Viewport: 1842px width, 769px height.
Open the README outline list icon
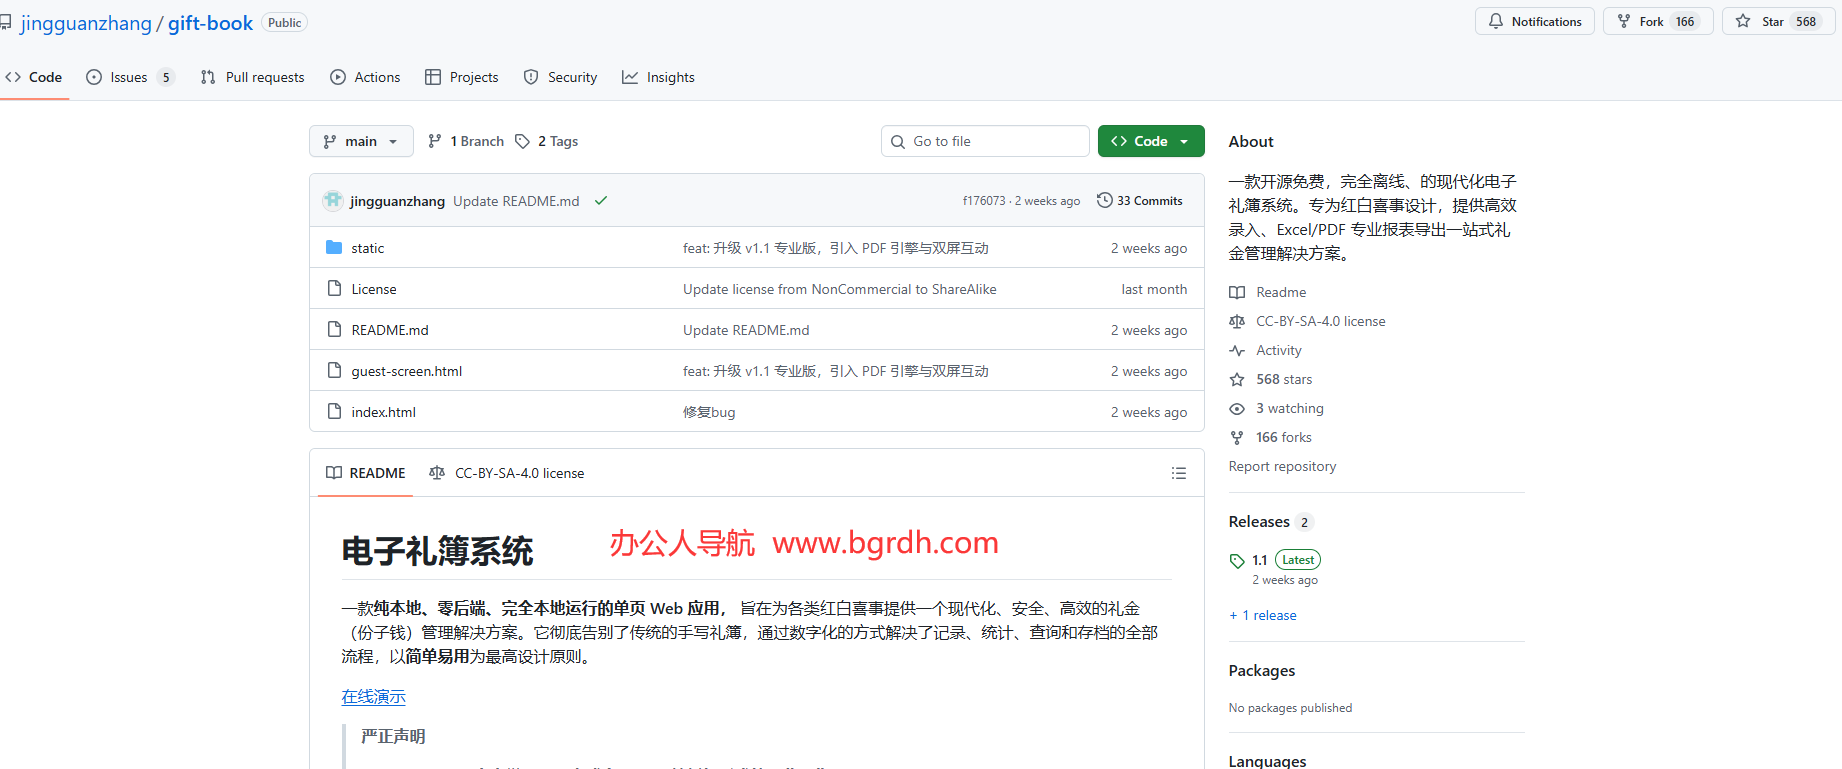1179,473
